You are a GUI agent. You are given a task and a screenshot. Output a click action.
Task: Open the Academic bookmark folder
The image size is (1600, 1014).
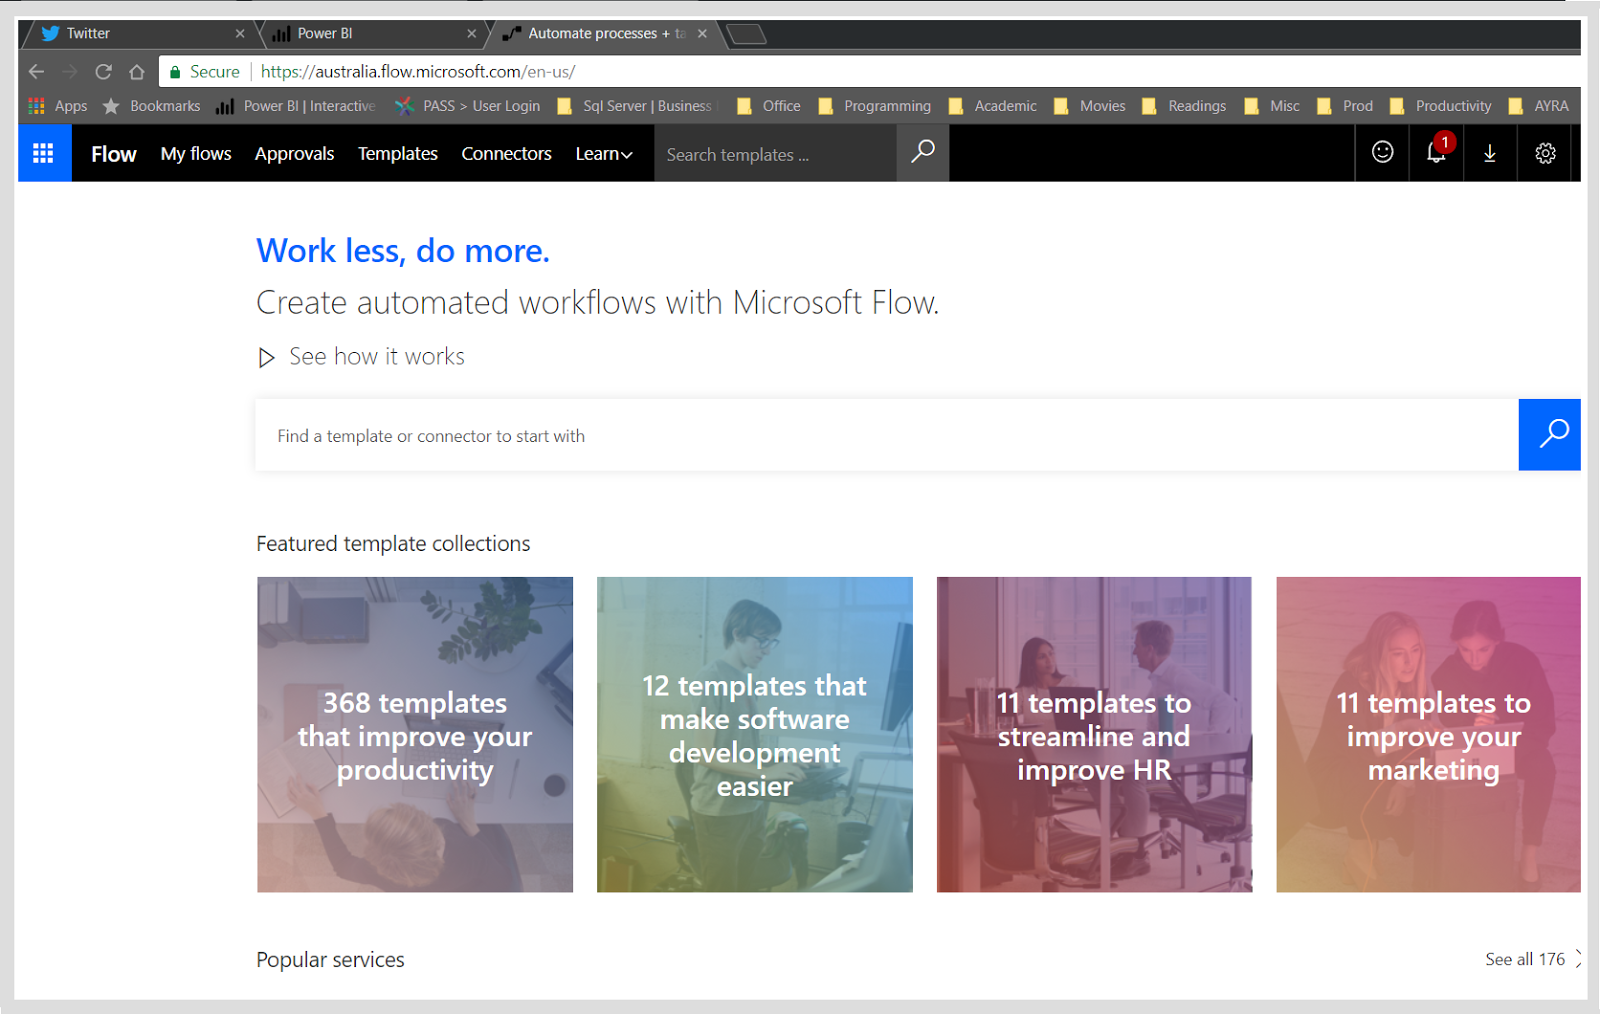point(993,106)
